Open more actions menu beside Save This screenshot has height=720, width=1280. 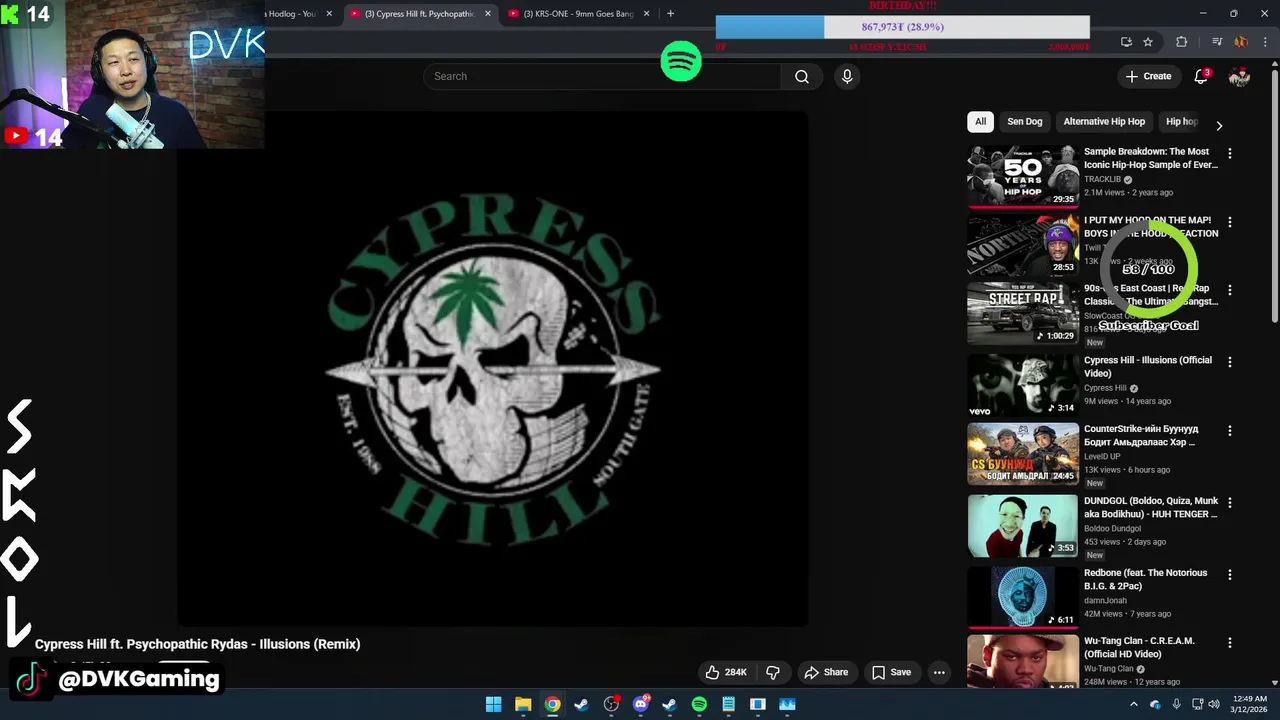tap(939, 672)
